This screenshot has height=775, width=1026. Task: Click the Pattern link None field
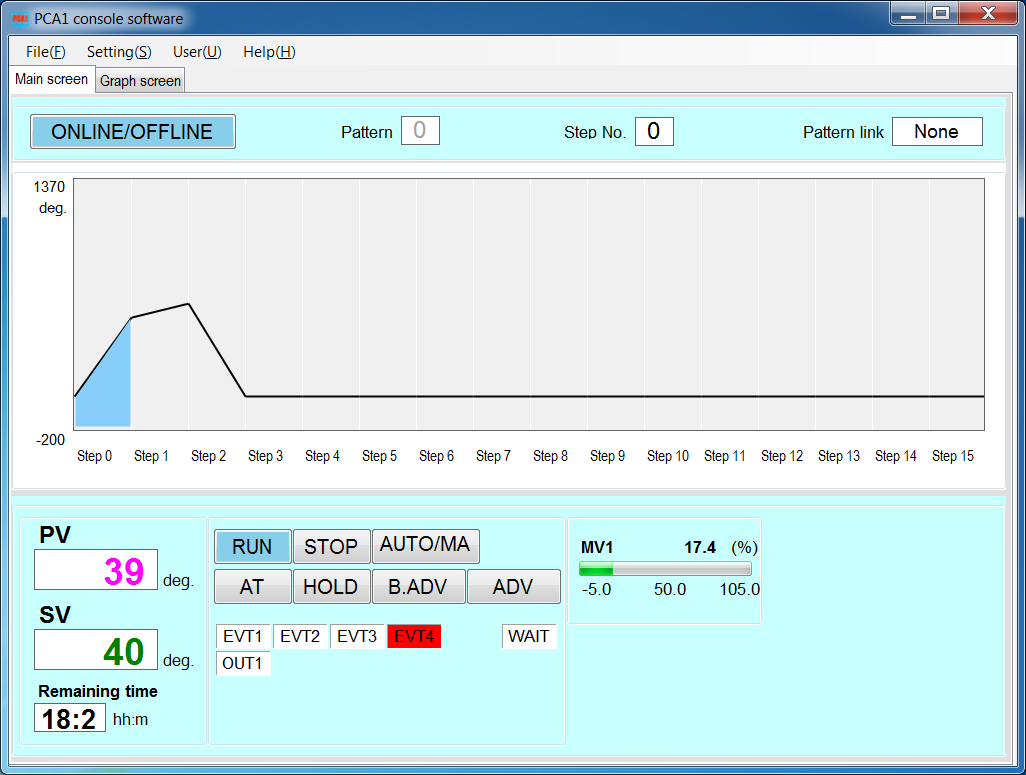(x=937, y=132)
